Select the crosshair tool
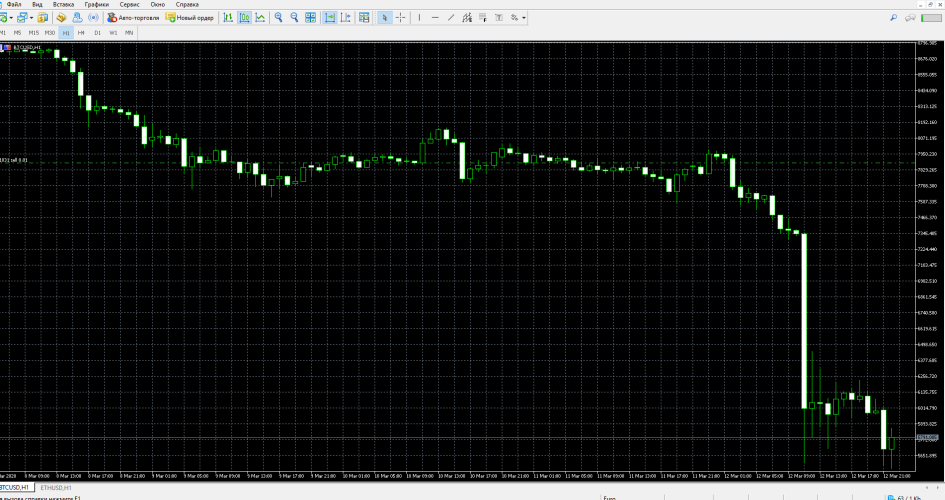Image resolution: width=945 pixels, height=500 pixels. [400, 17]
